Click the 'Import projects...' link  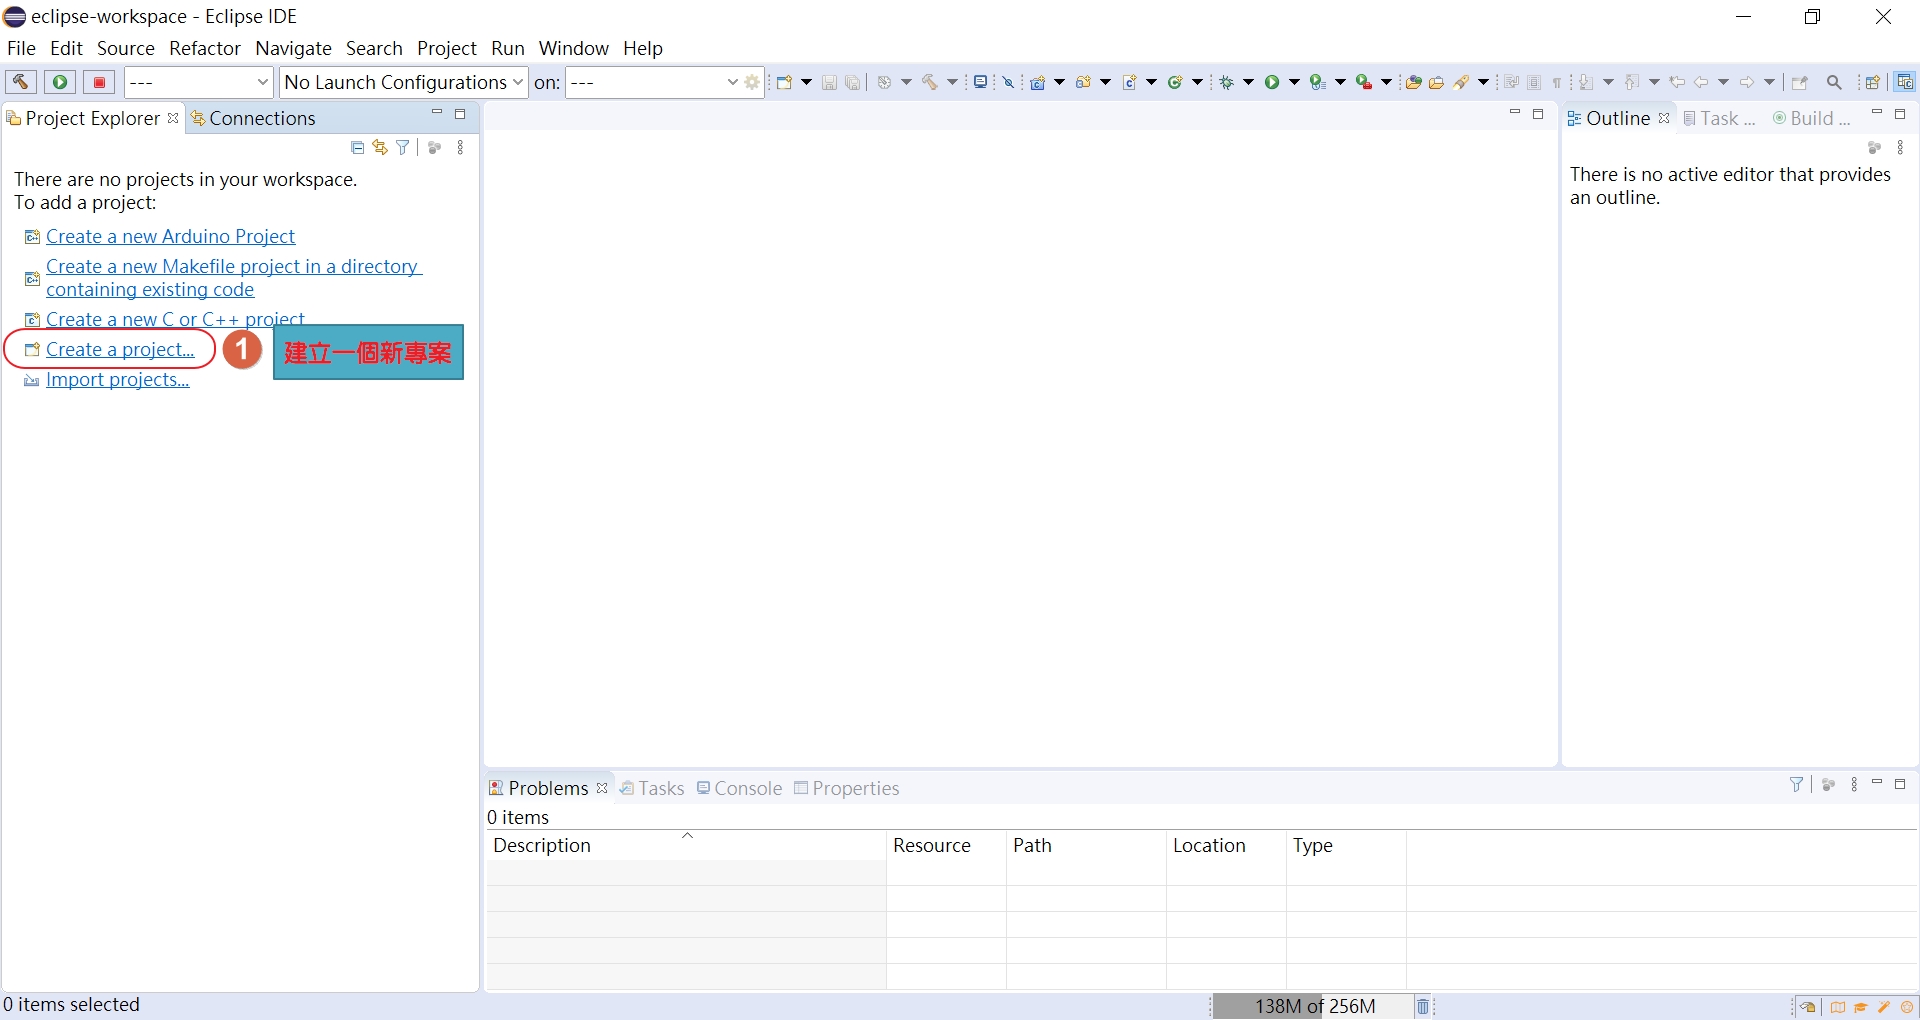point(117,379)
